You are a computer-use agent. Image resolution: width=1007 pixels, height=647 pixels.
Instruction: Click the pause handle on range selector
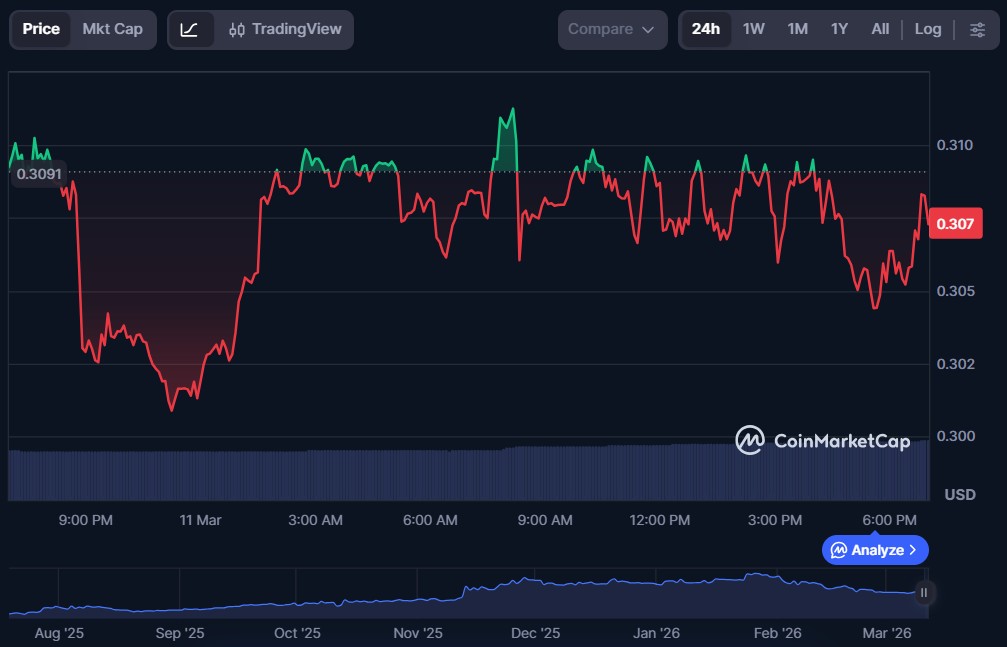[x=924, y=592]
